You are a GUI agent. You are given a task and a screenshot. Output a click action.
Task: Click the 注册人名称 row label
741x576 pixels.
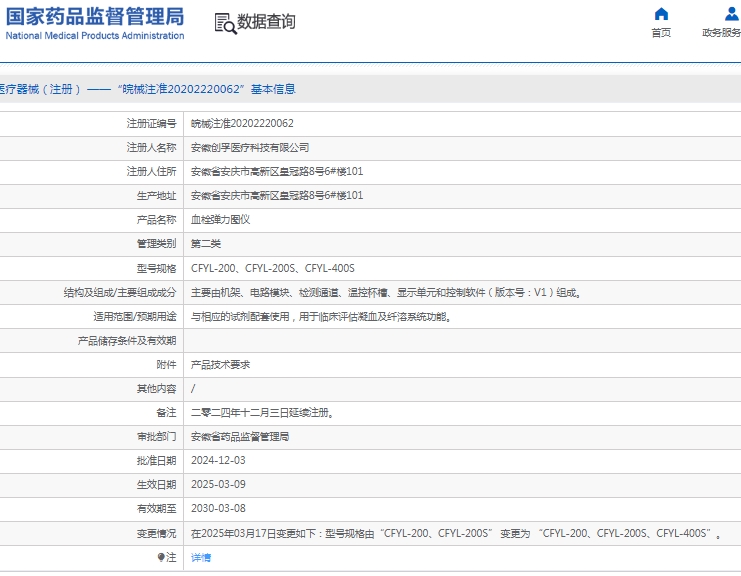(151, 148)
